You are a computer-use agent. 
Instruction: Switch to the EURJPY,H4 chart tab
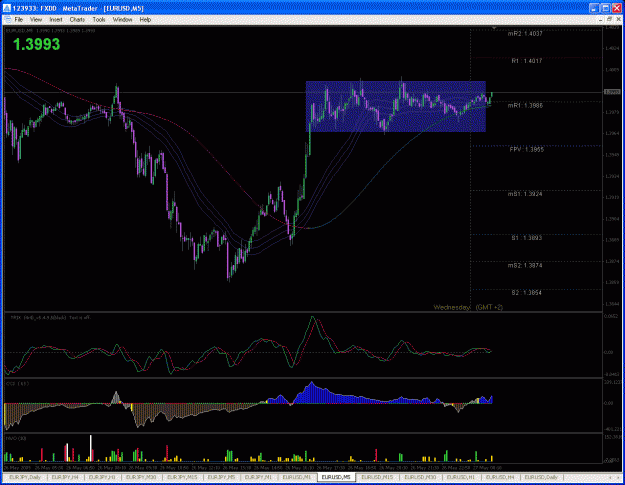point(65,477)
